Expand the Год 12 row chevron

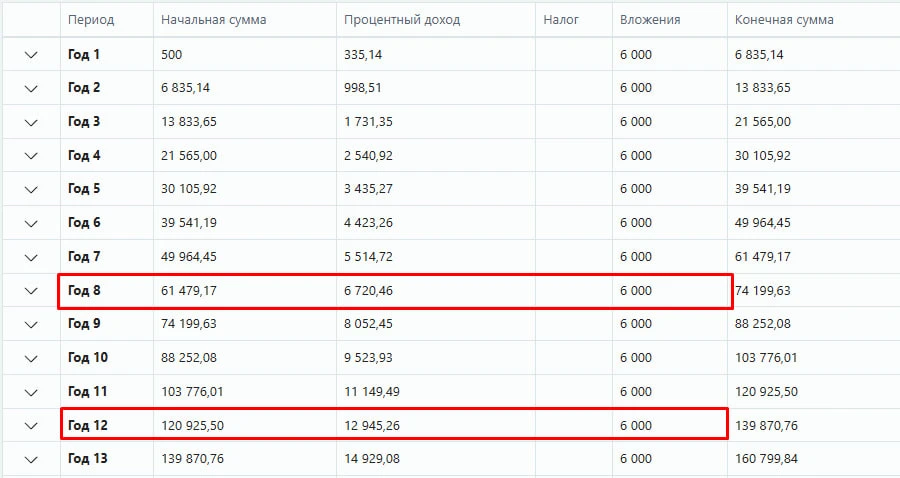coord(31,426)
